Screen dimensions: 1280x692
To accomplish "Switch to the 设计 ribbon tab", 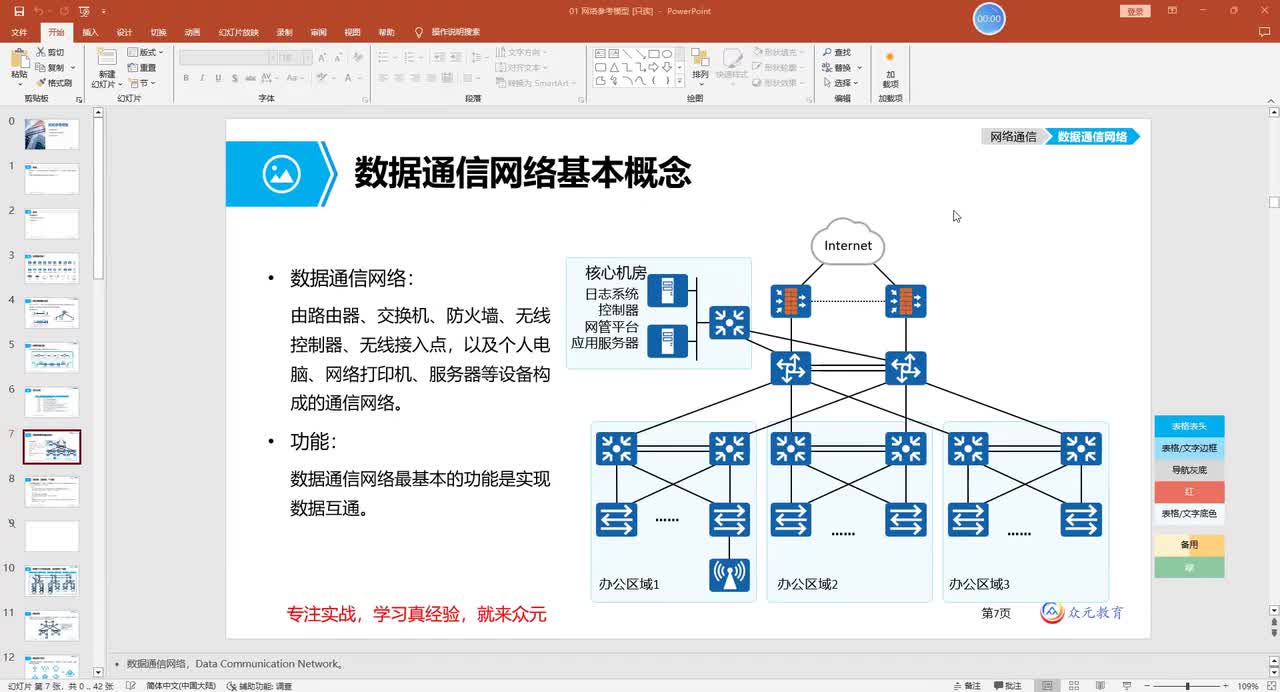I will (124, 32).
